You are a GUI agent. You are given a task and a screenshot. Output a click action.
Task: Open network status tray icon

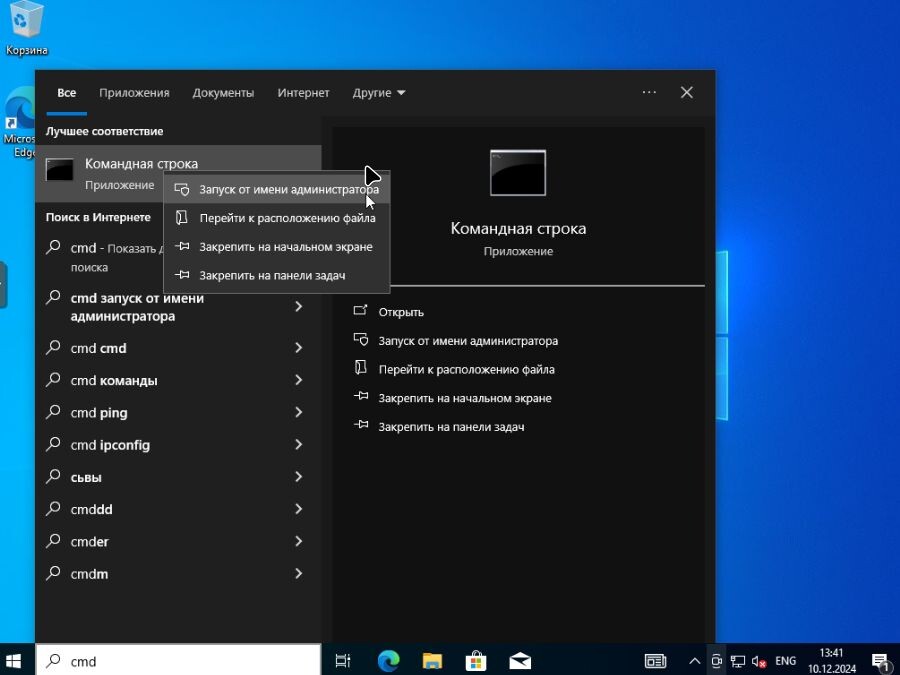pos(738,661)
